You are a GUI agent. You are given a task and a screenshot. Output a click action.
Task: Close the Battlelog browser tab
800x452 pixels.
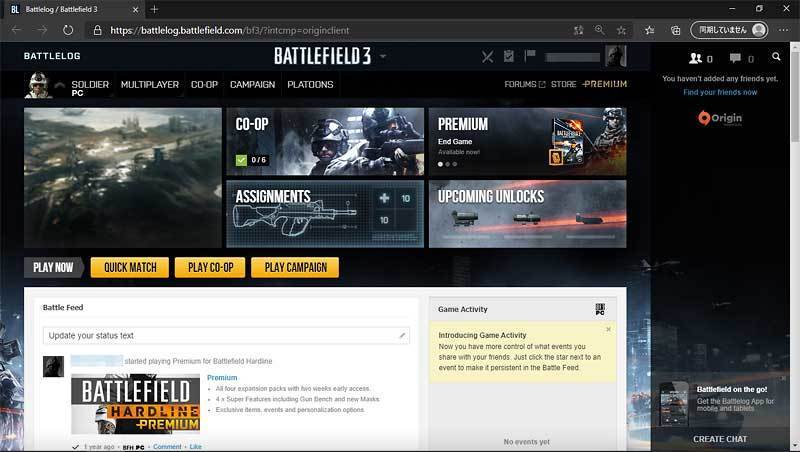[x=135, y=9]
